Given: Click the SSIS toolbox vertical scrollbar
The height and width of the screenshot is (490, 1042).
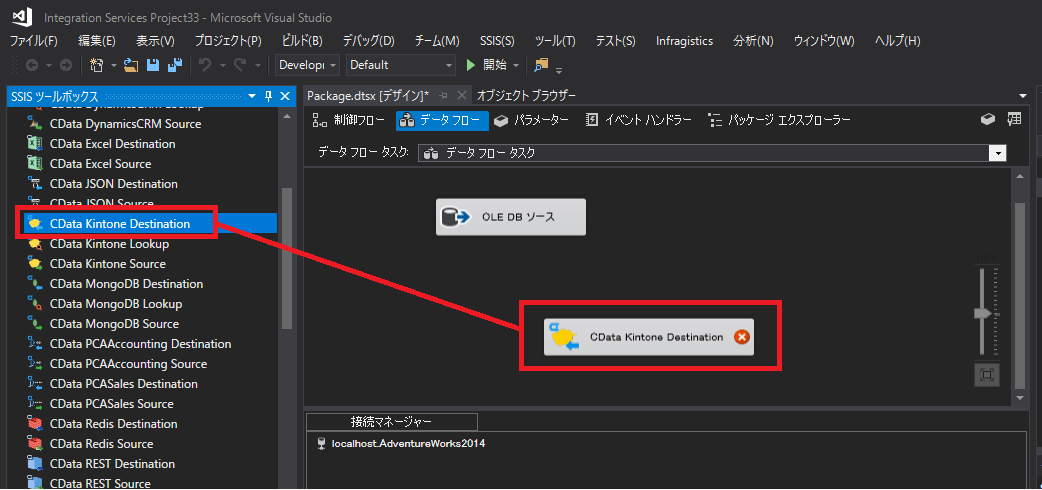Looking at the screenshot, I should 286,258.
